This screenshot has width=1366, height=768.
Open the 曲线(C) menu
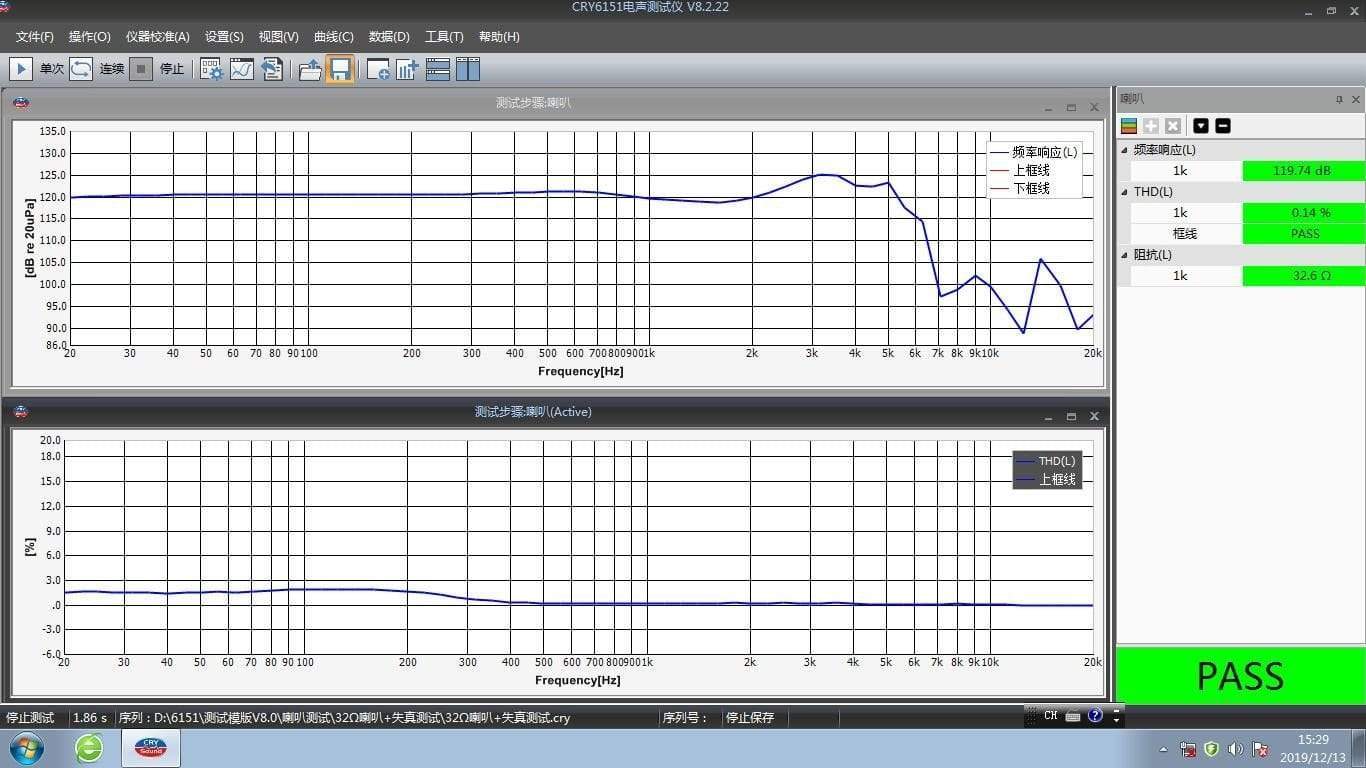tap(333, 37)
